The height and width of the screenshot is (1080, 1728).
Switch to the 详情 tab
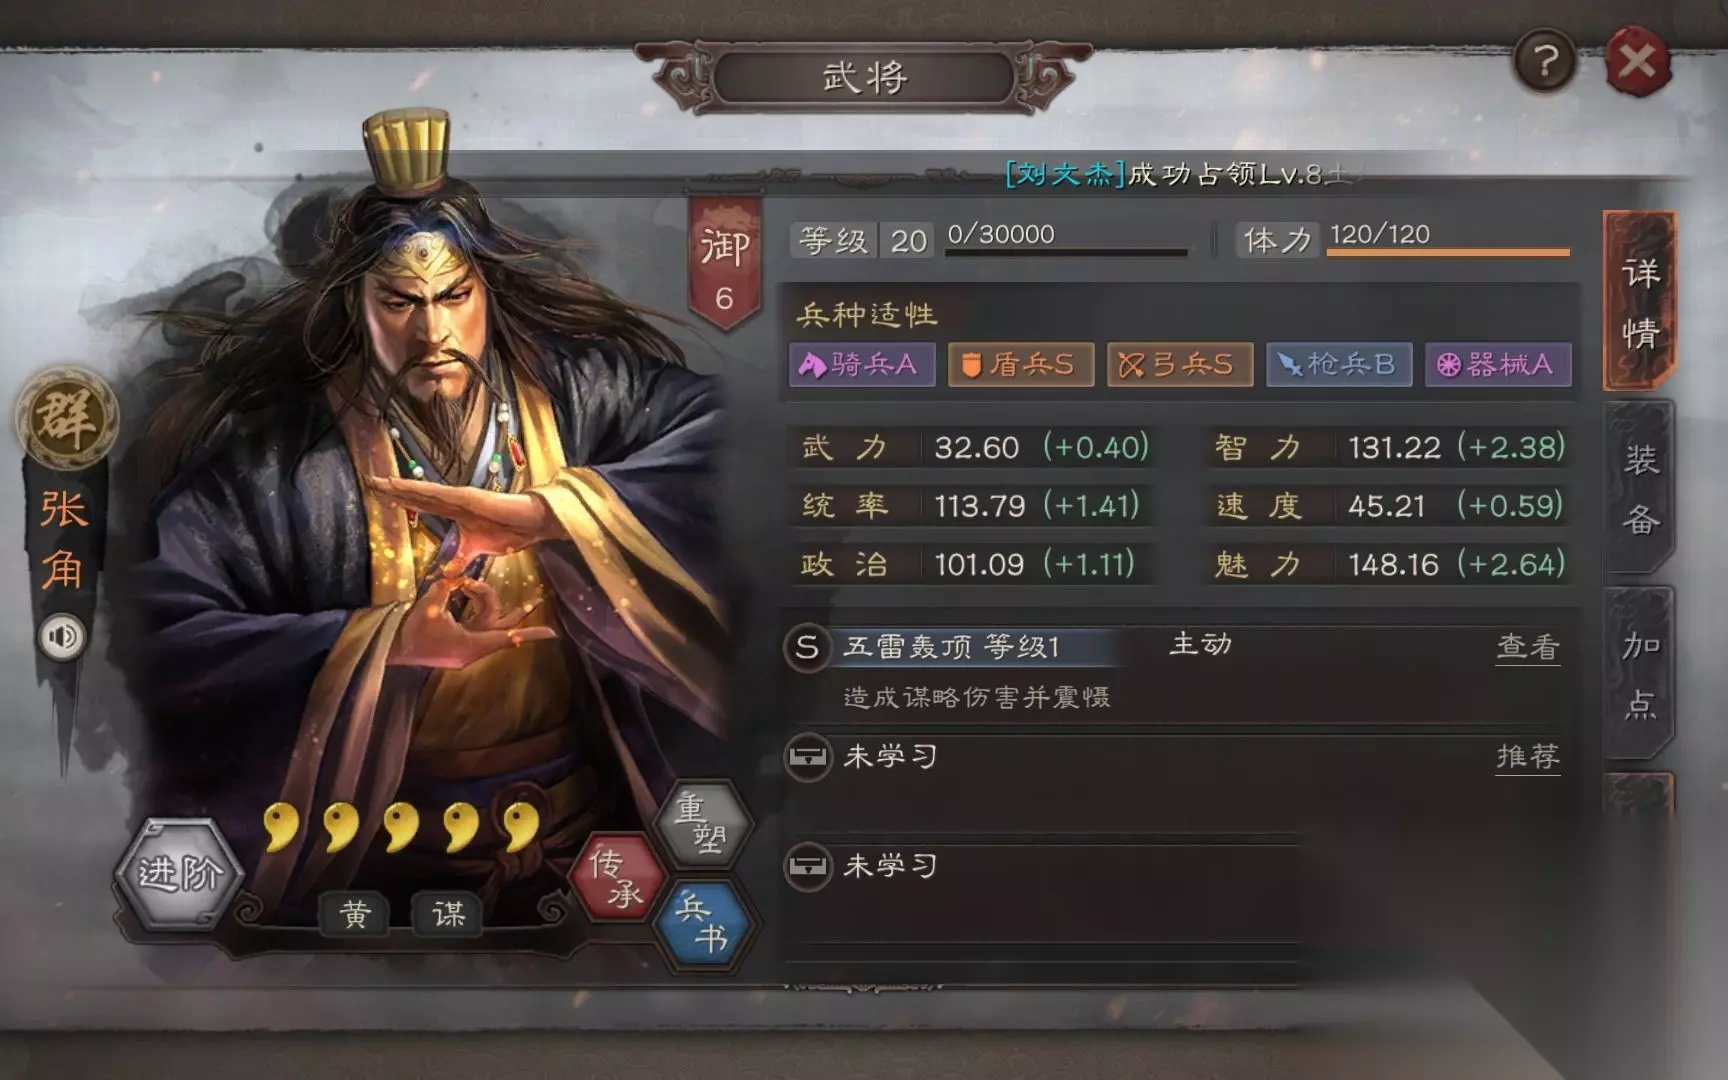[1639, 301]
